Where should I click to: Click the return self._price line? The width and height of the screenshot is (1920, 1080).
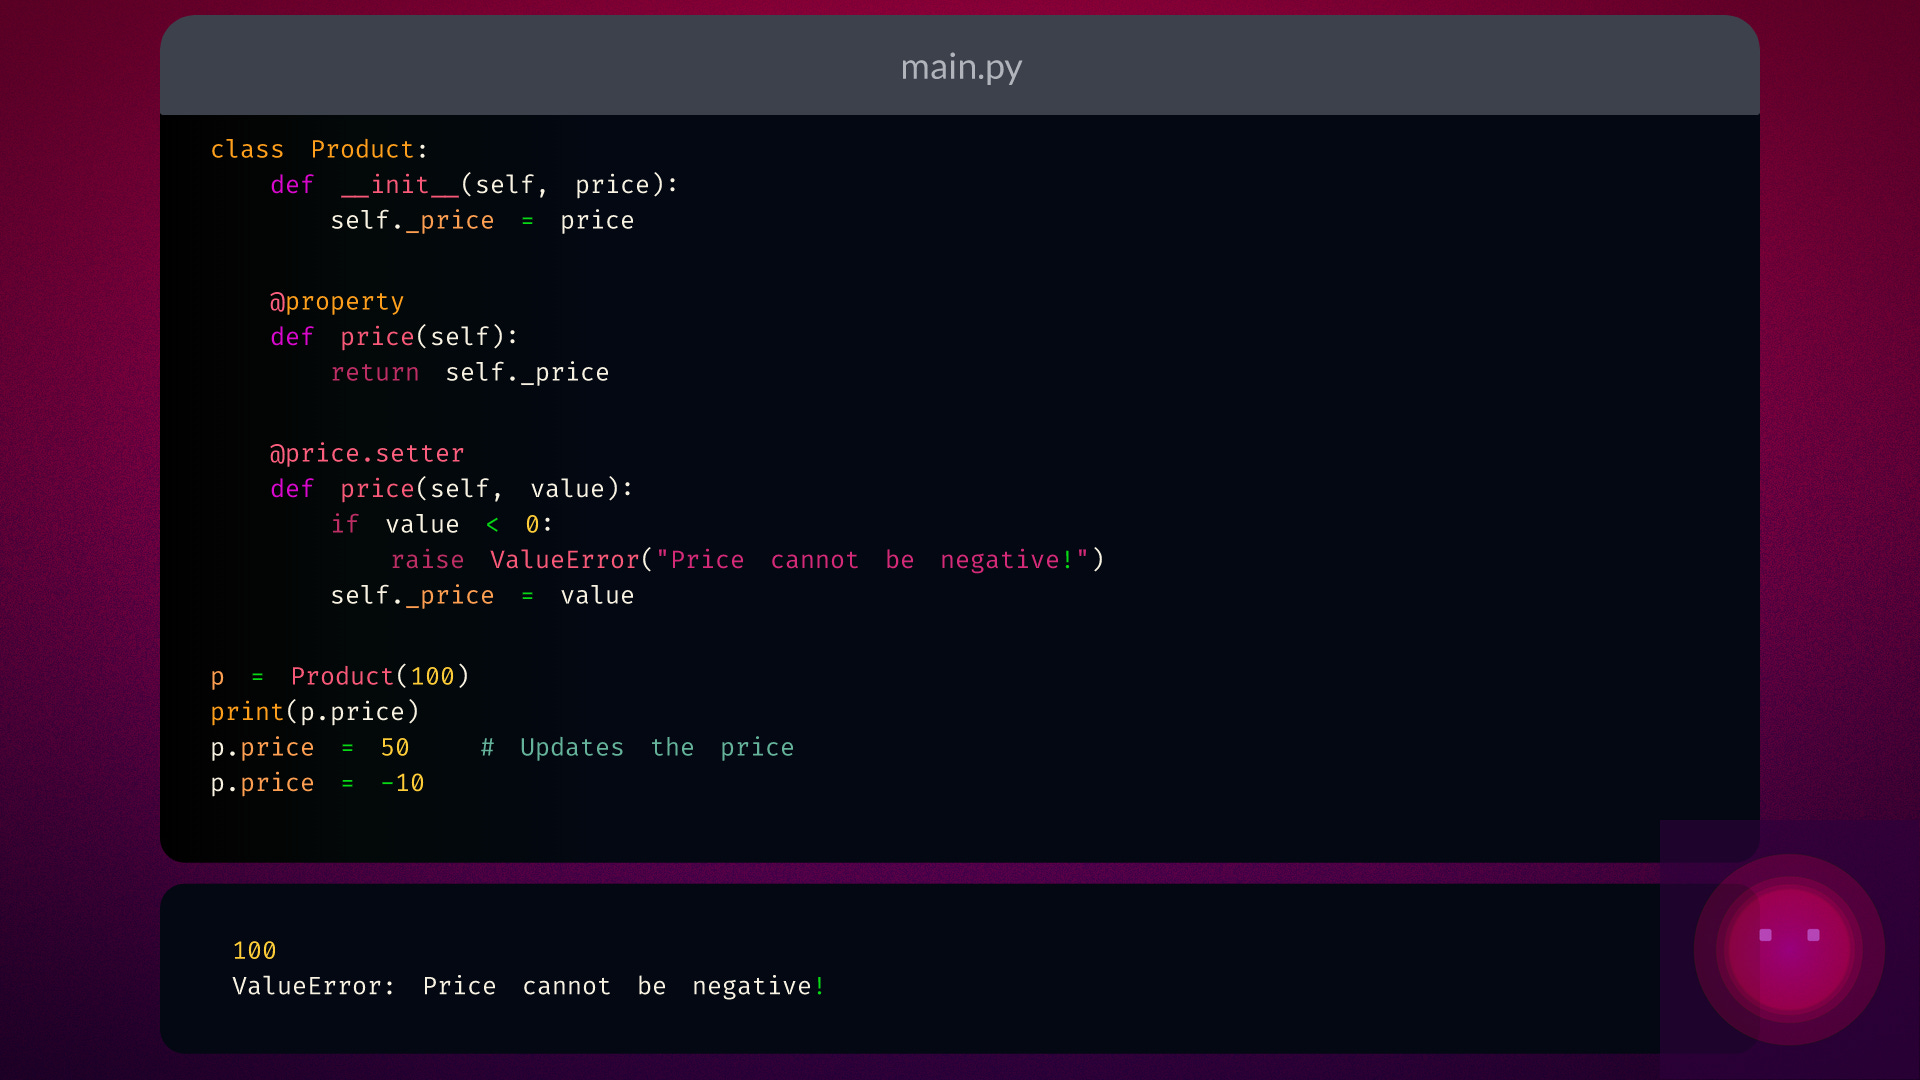tap(469, 372)
